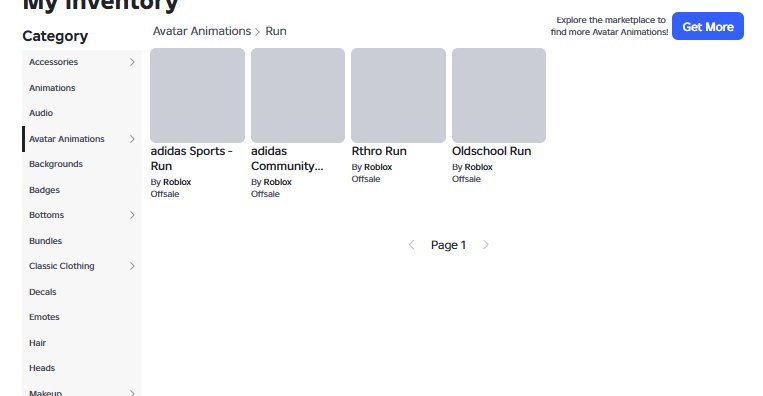This screenshot has width=763, height=396.
Task: Click the Explore the marketplace text
Action: 609,26
